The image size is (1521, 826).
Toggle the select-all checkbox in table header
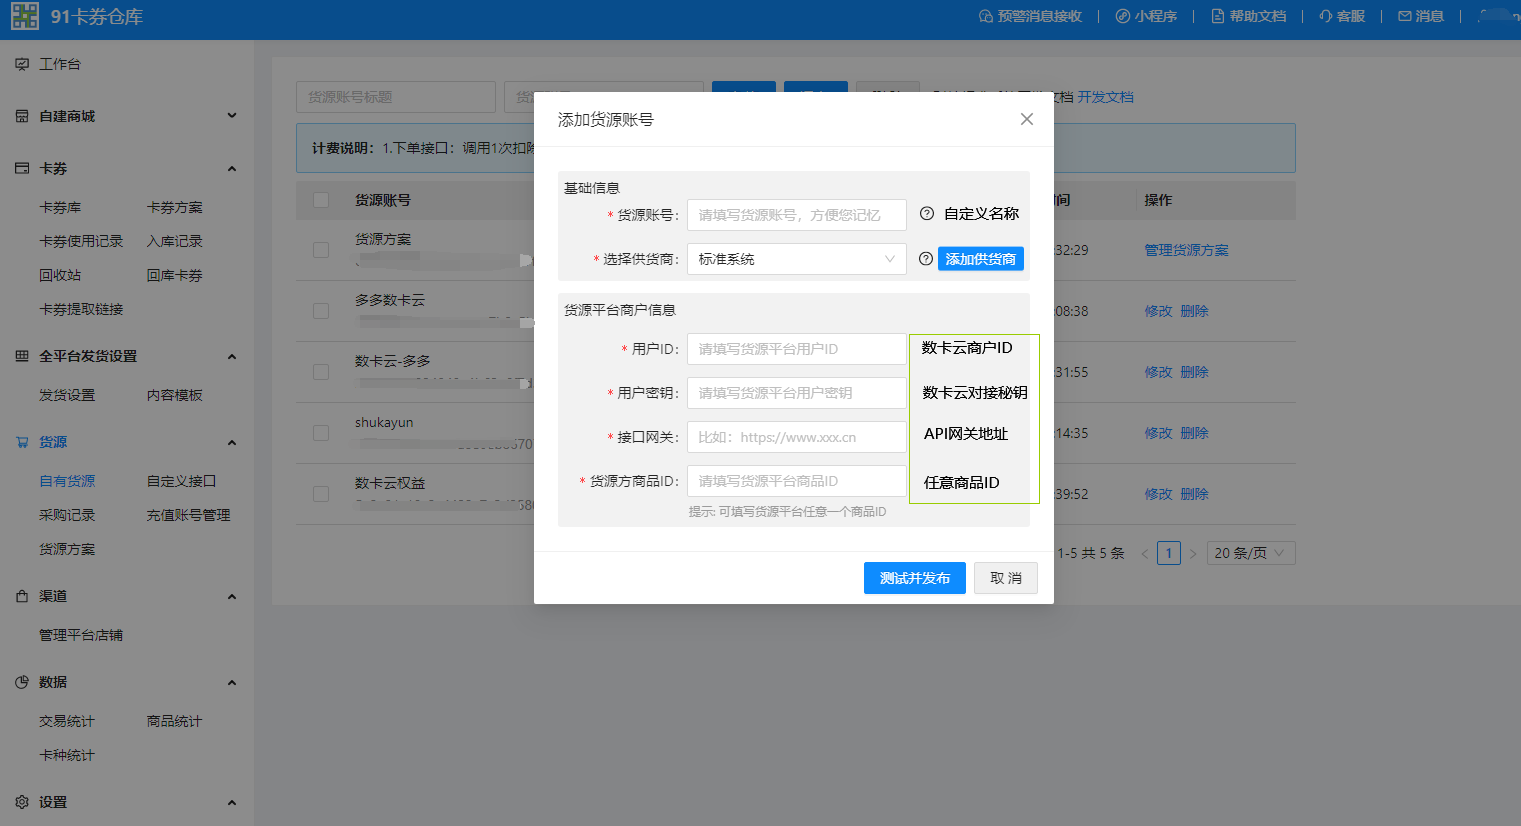click(321, 200)
